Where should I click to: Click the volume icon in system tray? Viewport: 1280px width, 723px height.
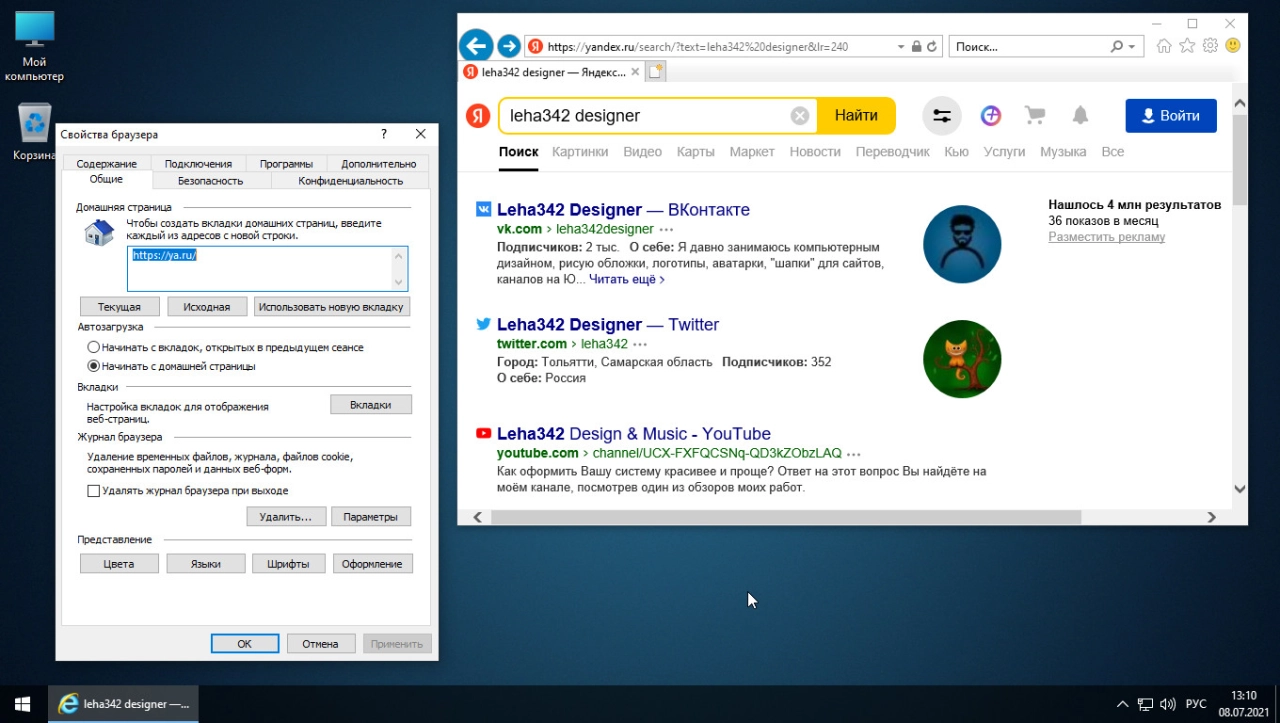(x=1166, y=704)
